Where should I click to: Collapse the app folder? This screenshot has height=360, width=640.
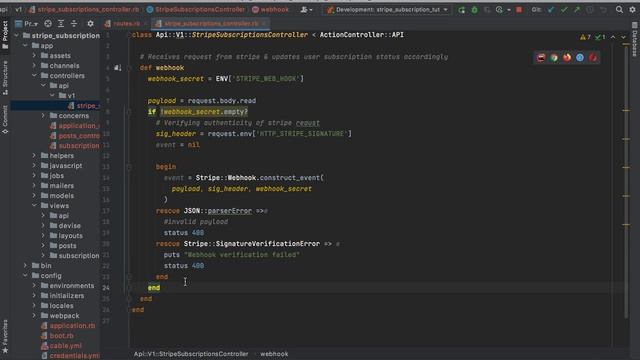click(25, 46)
